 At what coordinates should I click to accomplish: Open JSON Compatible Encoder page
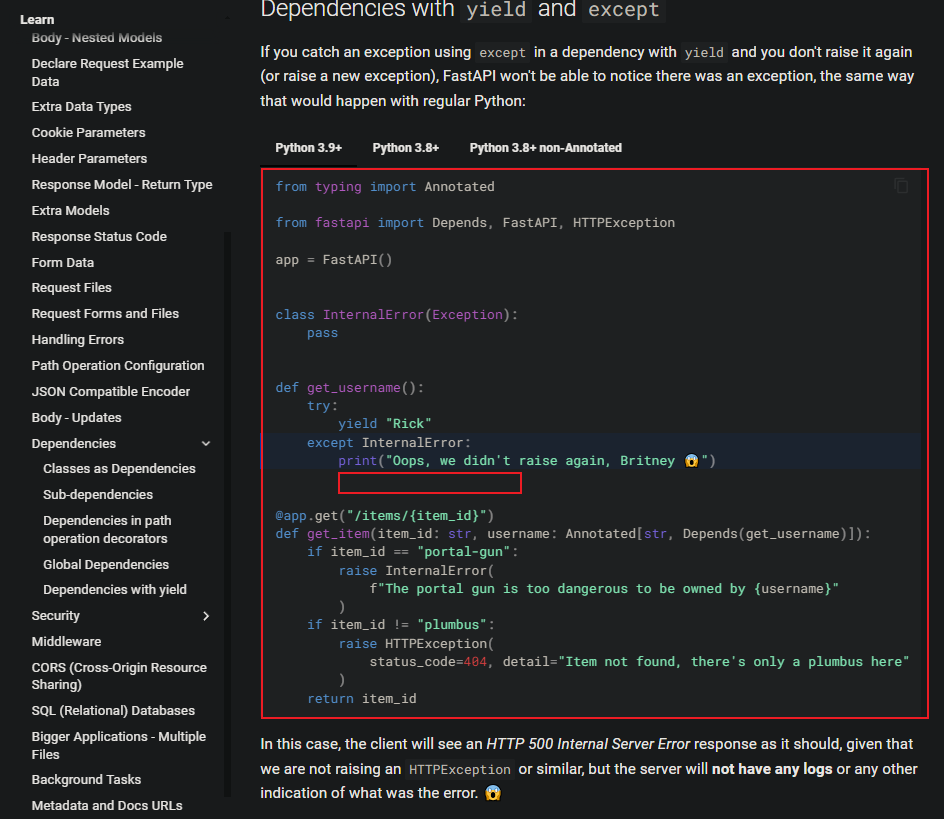(x=110, y=392)
